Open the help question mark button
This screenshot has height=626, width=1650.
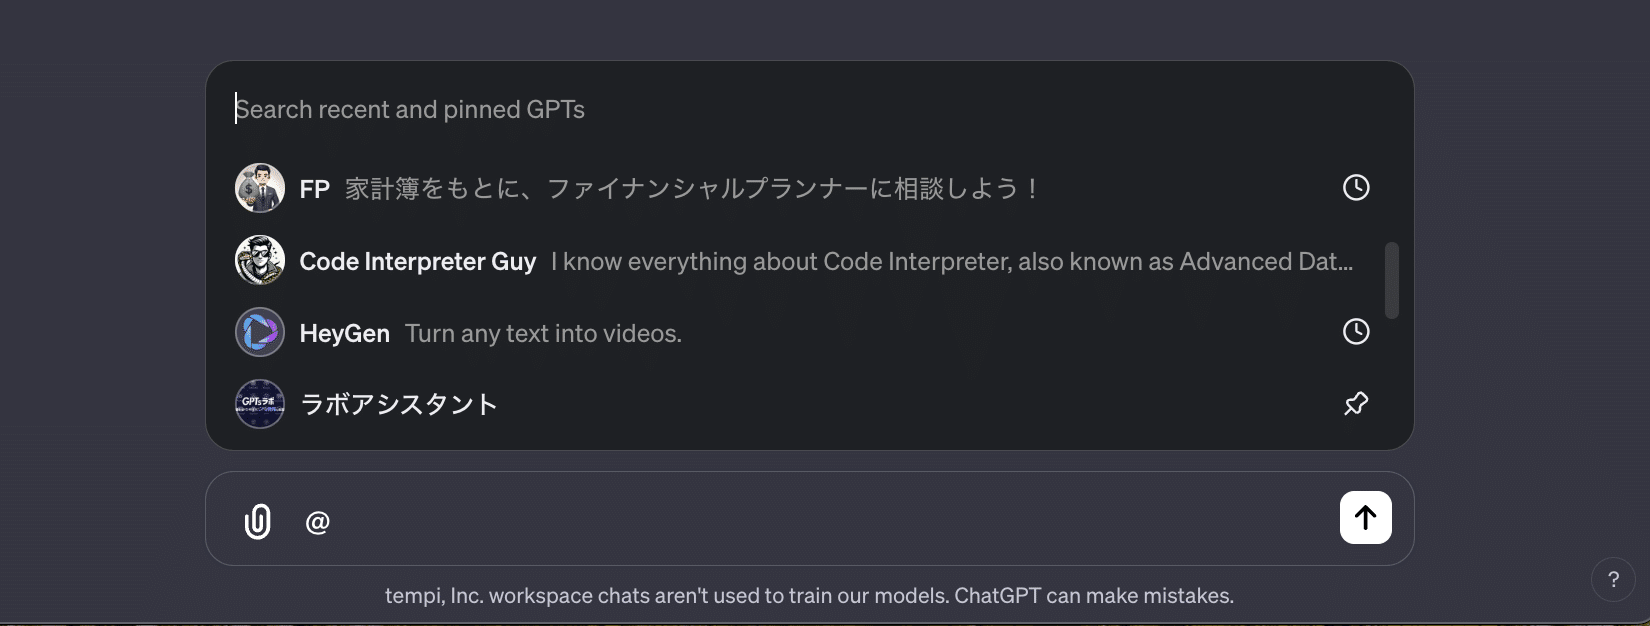click(x=1612, y=580)
